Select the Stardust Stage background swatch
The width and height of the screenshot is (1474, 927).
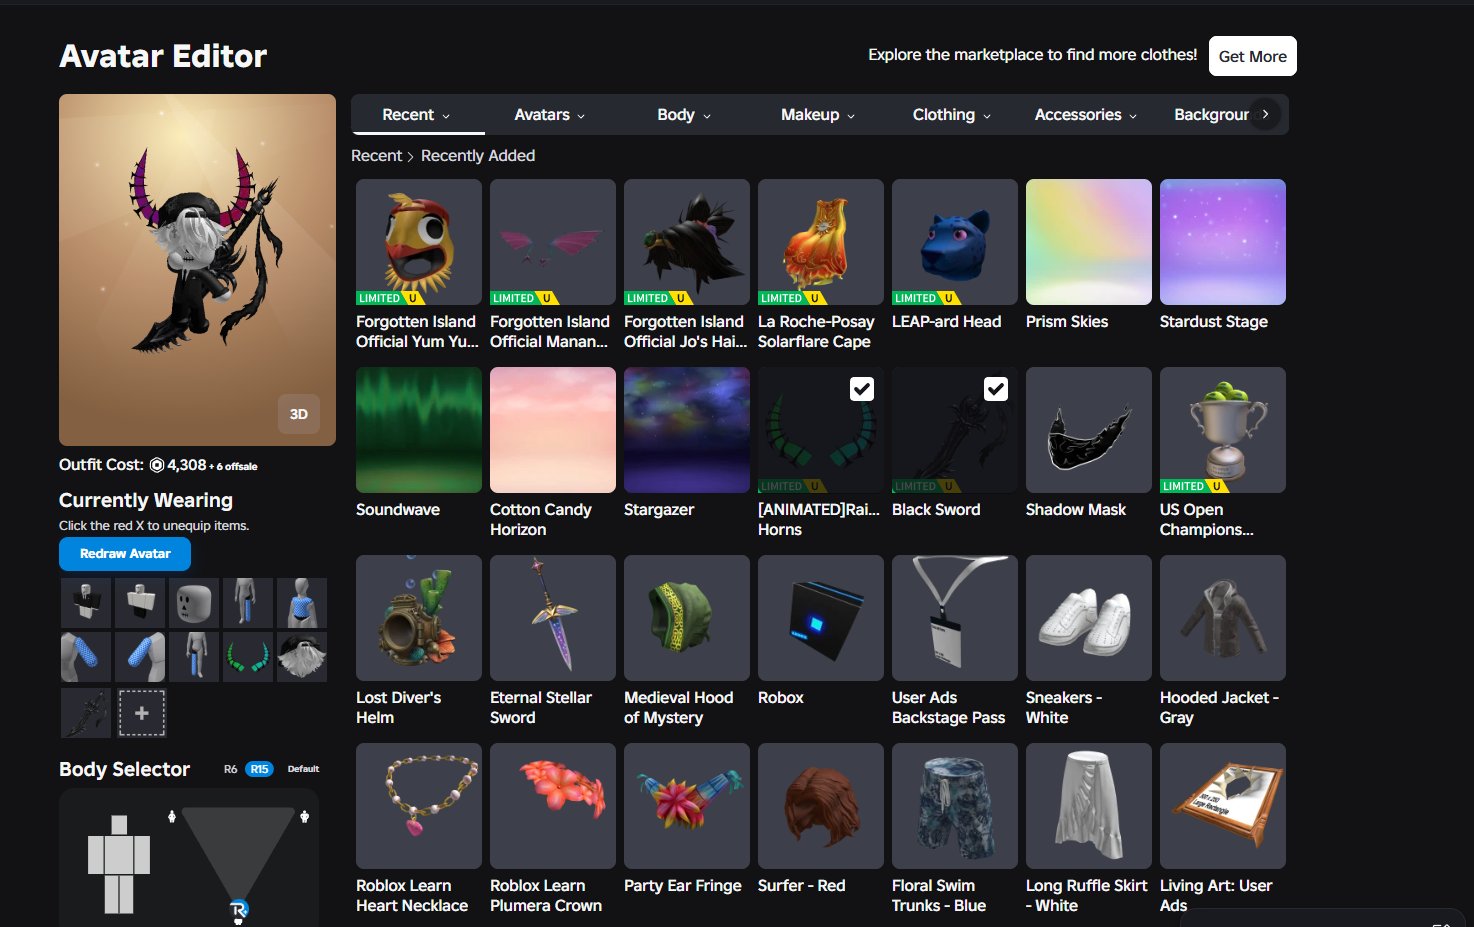point(1223,242)
